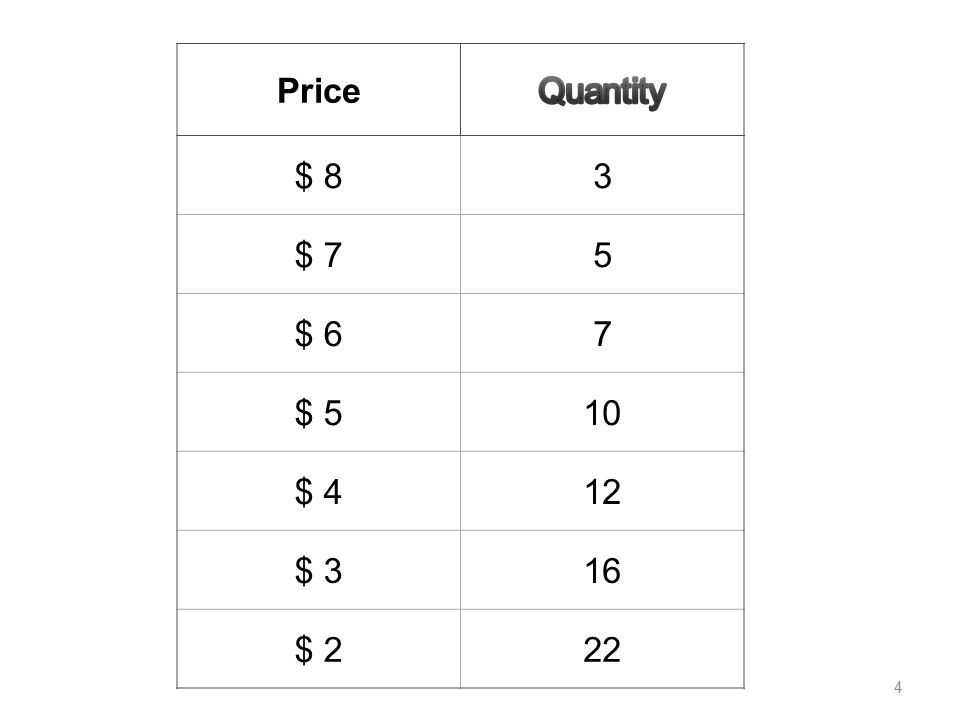Click the dollar sign beside 8
The width and height of the screenshot is (960, 720).
(304, 176)
